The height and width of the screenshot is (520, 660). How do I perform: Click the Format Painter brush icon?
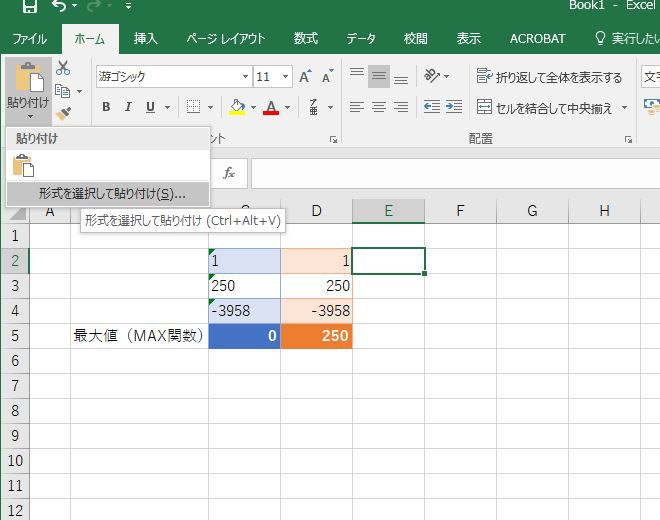tap(64, 114)
